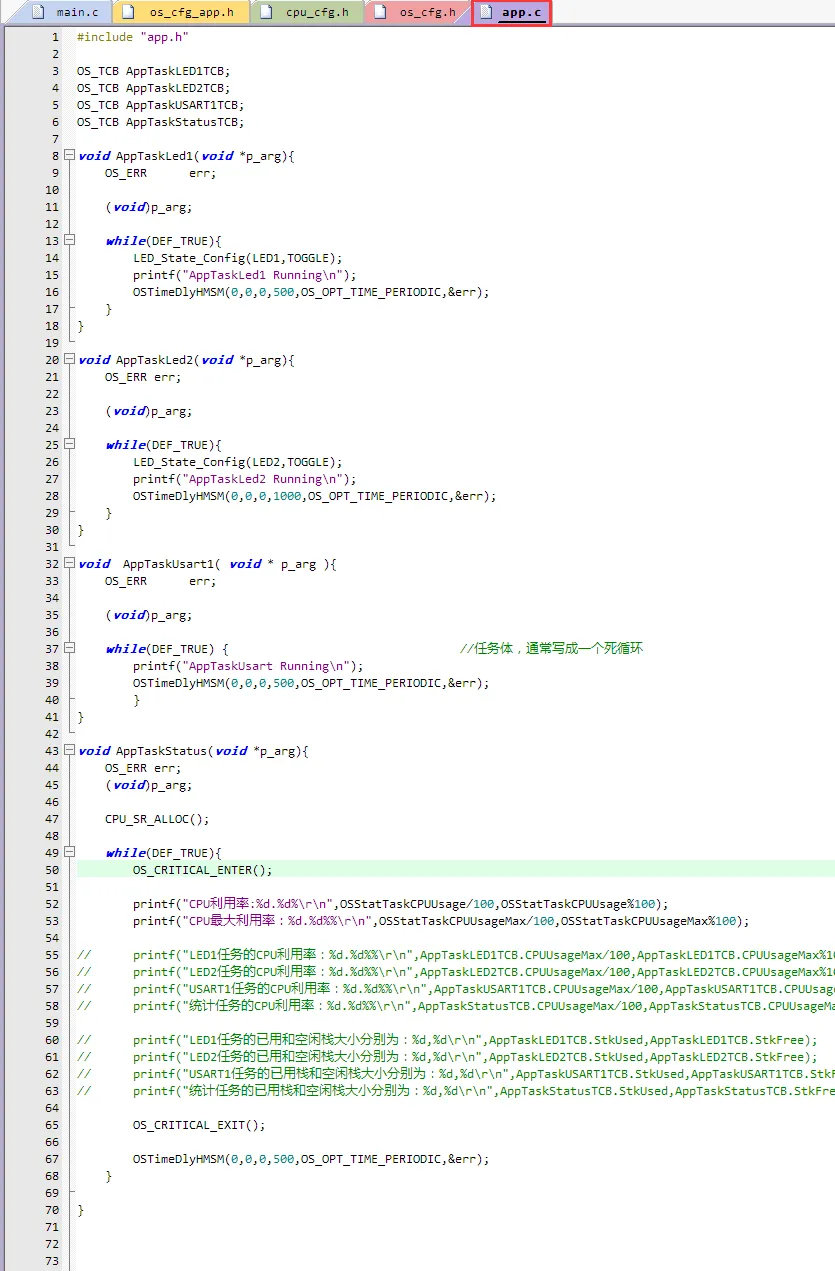
Task: Collapse the AppTaskLed1 function at line 8
Action: (68, 156)
